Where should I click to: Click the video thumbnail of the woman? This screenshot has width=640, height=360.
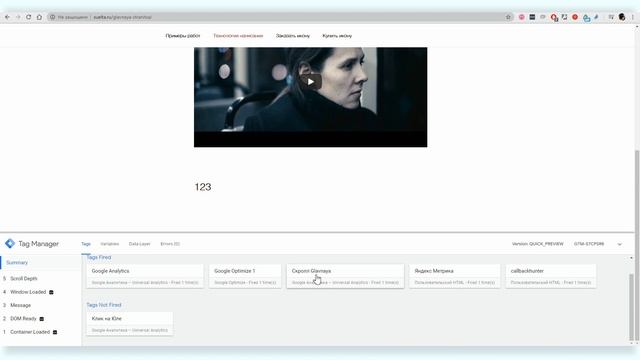pyautogui.click(x=311, y=97)
